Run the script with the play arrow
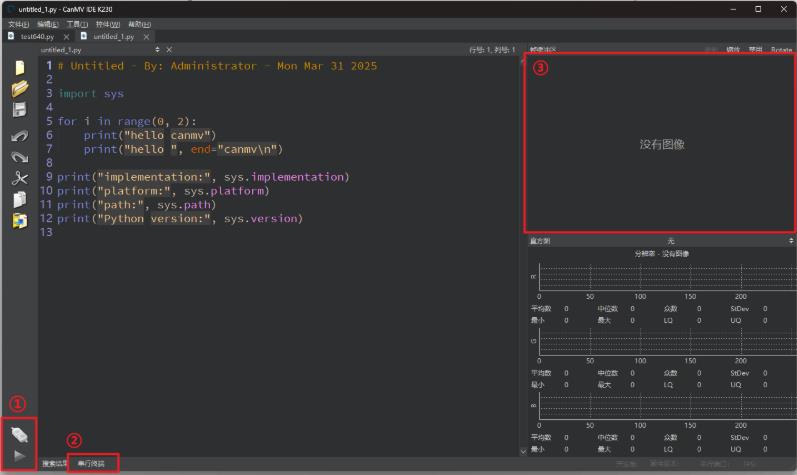The image size is (797, 475). (19, 455)
